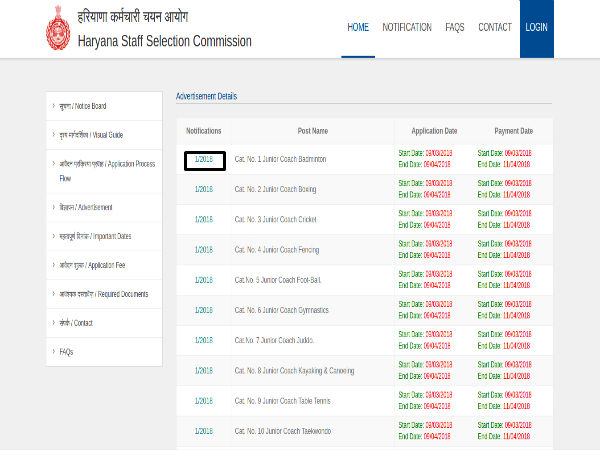This screenshot has height=450, width=600.
Task: Click 'Cat. No. 2 Junior Coach Boxing' text
Action: pos(276,189)
